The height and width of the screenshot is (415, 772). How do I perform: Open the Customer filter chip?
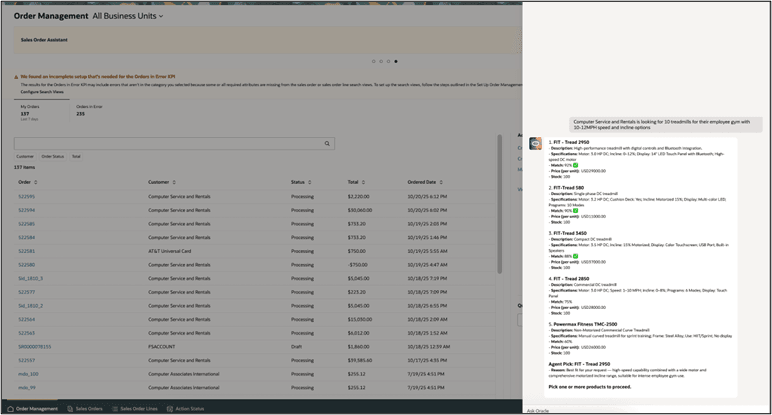pyautogui.click(x=25, y=157)
